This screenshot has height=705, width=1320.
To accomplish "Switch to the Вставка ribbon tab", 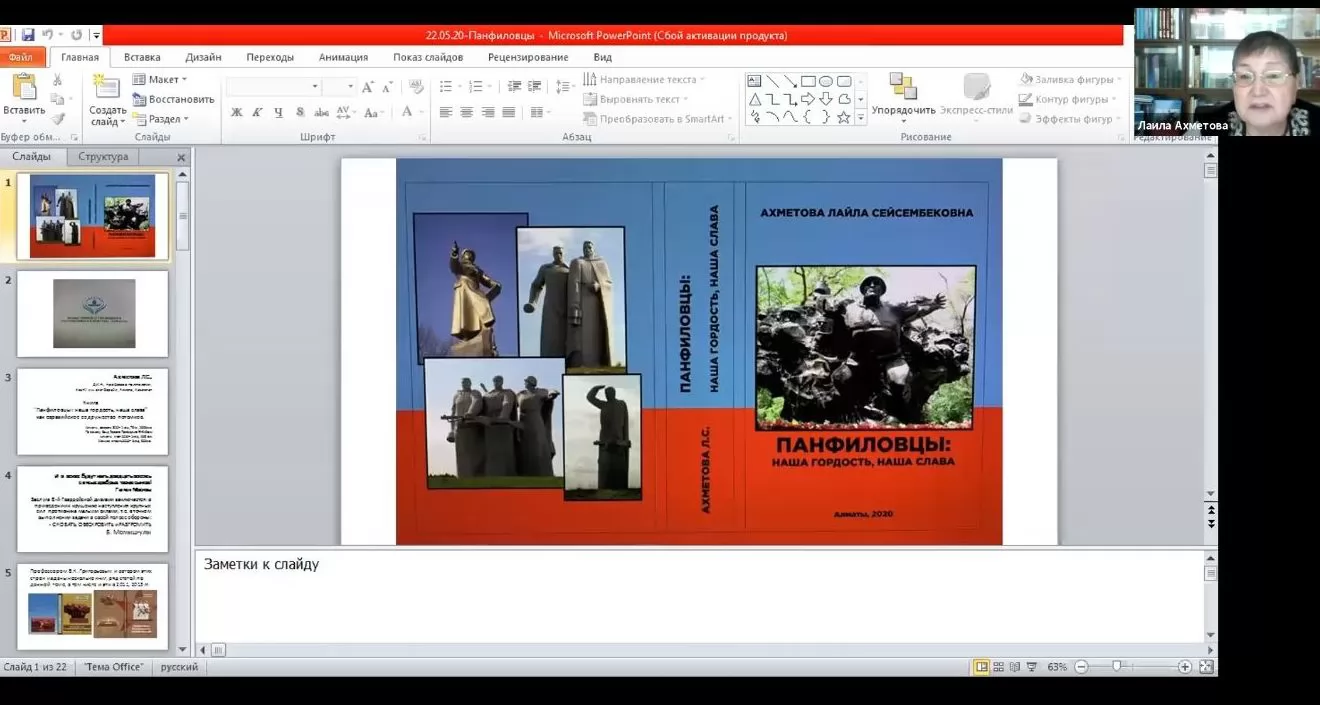I will click(x=142, y=57).
